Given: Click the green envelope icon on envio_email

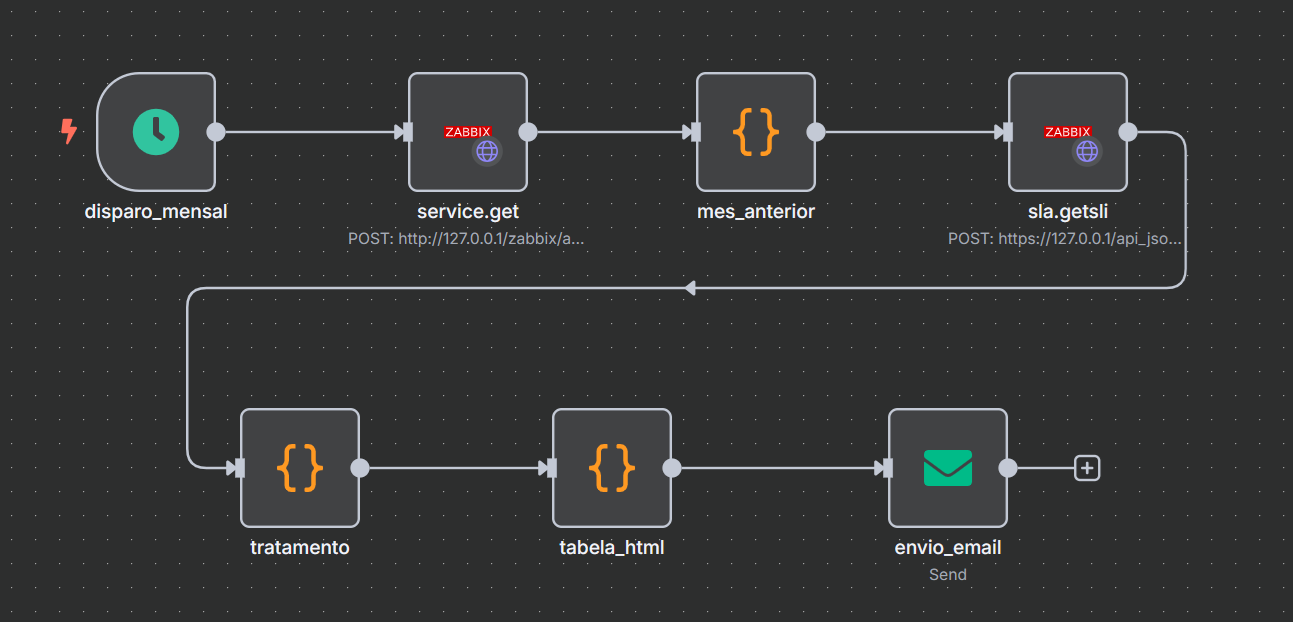Looking at the screenshot, I should [x=948, y=466].
